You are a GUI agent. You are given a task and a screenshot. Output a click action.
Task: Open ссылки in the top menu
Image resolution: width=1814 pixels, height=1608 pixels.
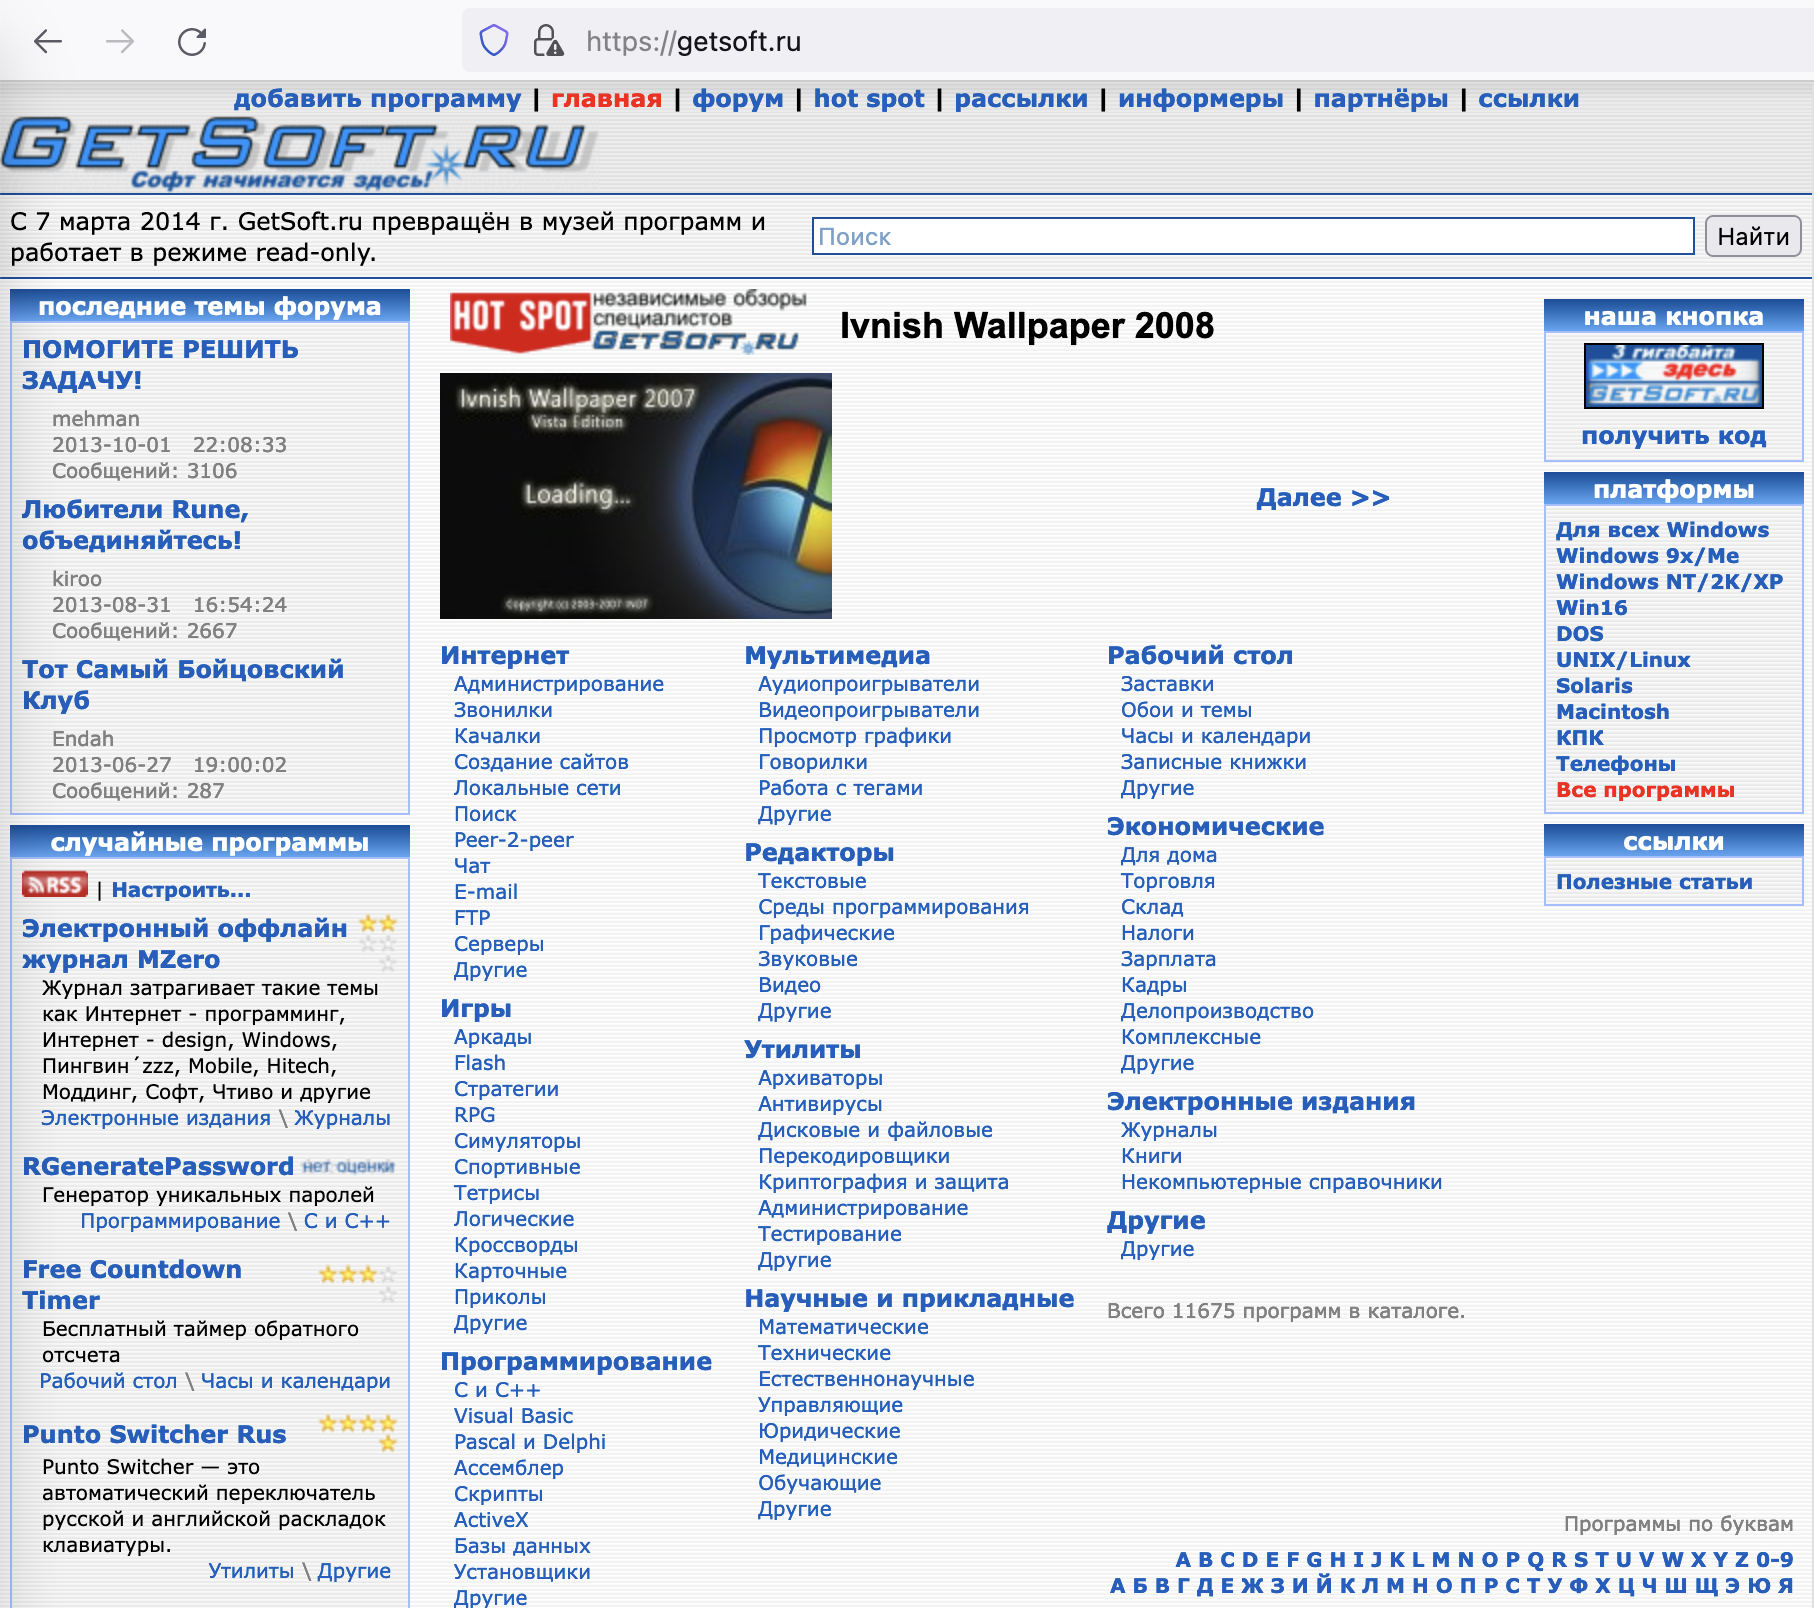pyautogui.click(x=1529, y=99)
